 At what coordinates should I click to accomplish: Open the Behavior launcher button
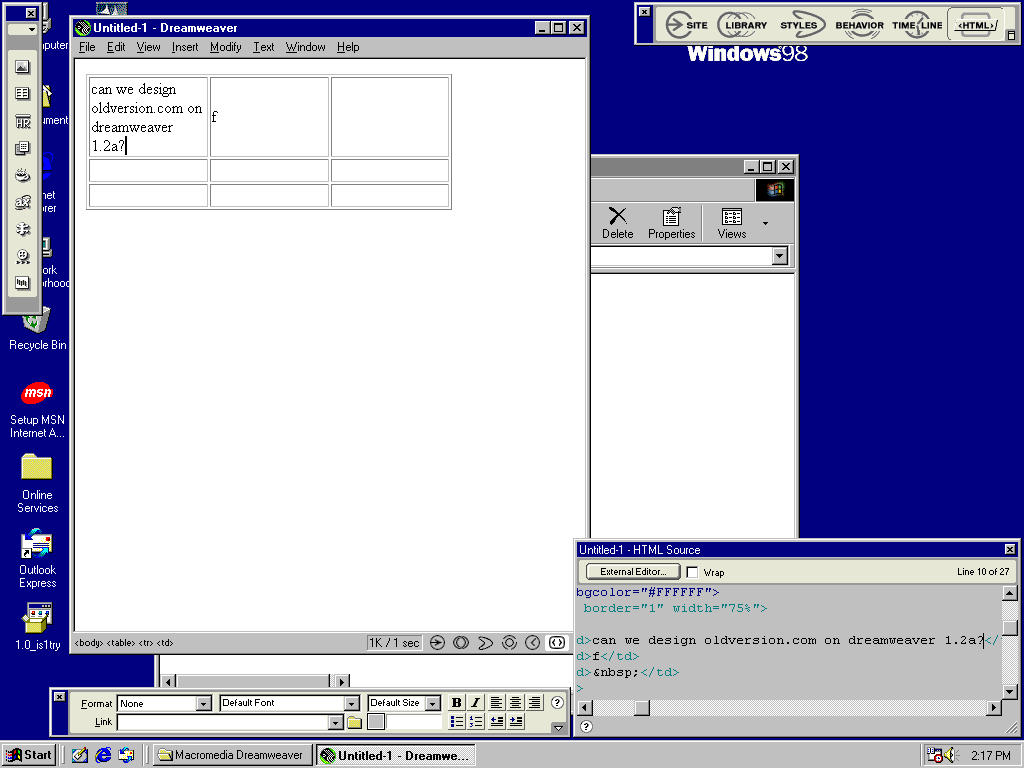click(x=859, y=25)
